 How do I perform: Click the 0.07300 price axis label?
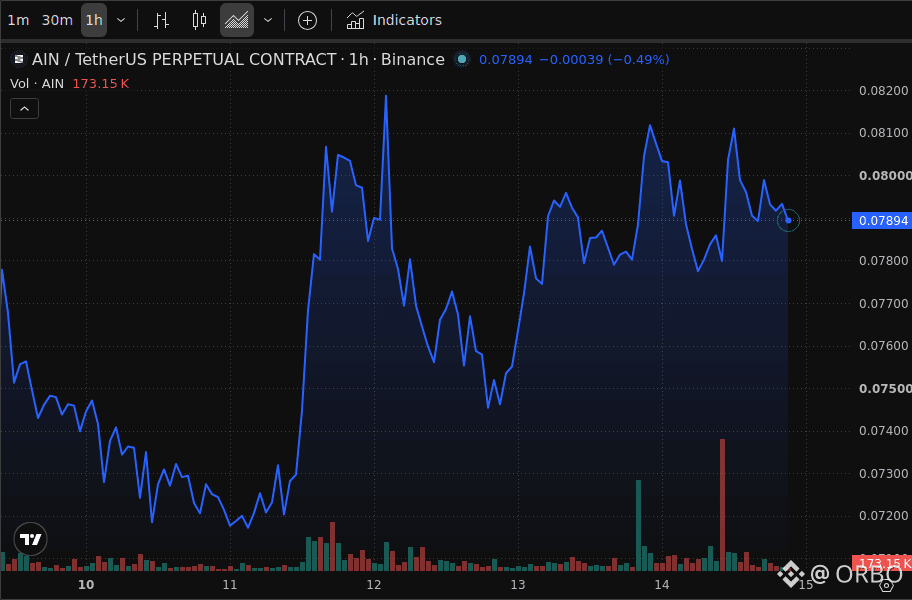(x=884, y=473)
